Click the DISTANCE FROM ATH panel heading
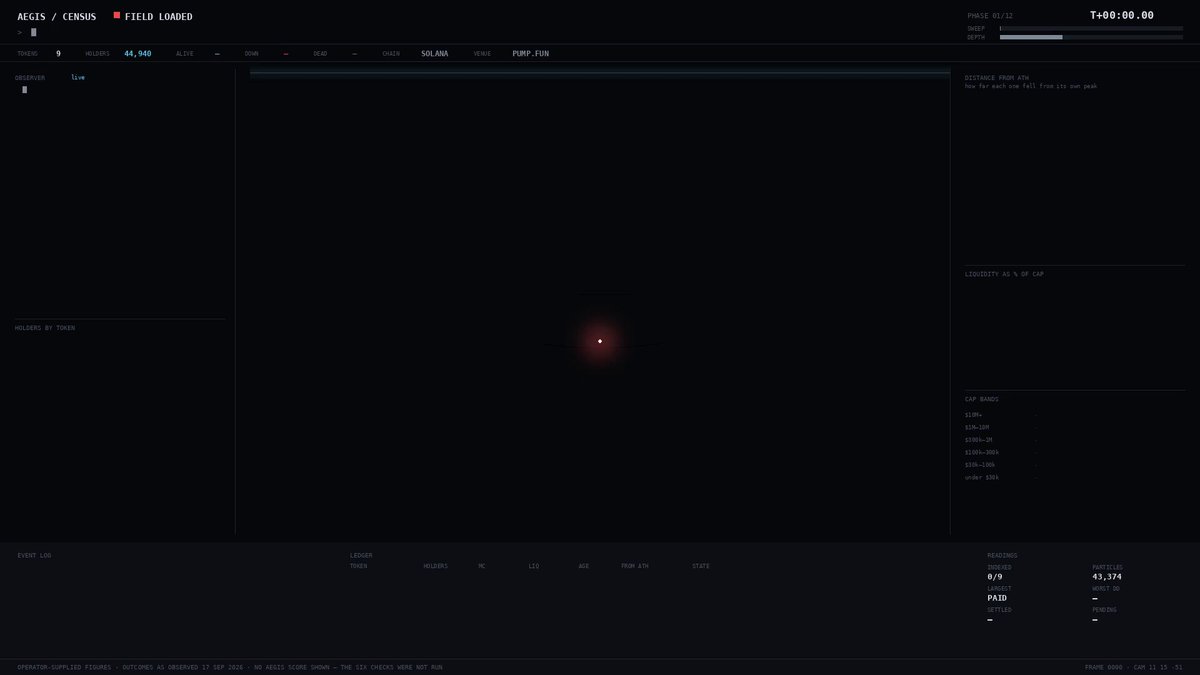This screenshot has height=675, width=1200. click(997, 77)
